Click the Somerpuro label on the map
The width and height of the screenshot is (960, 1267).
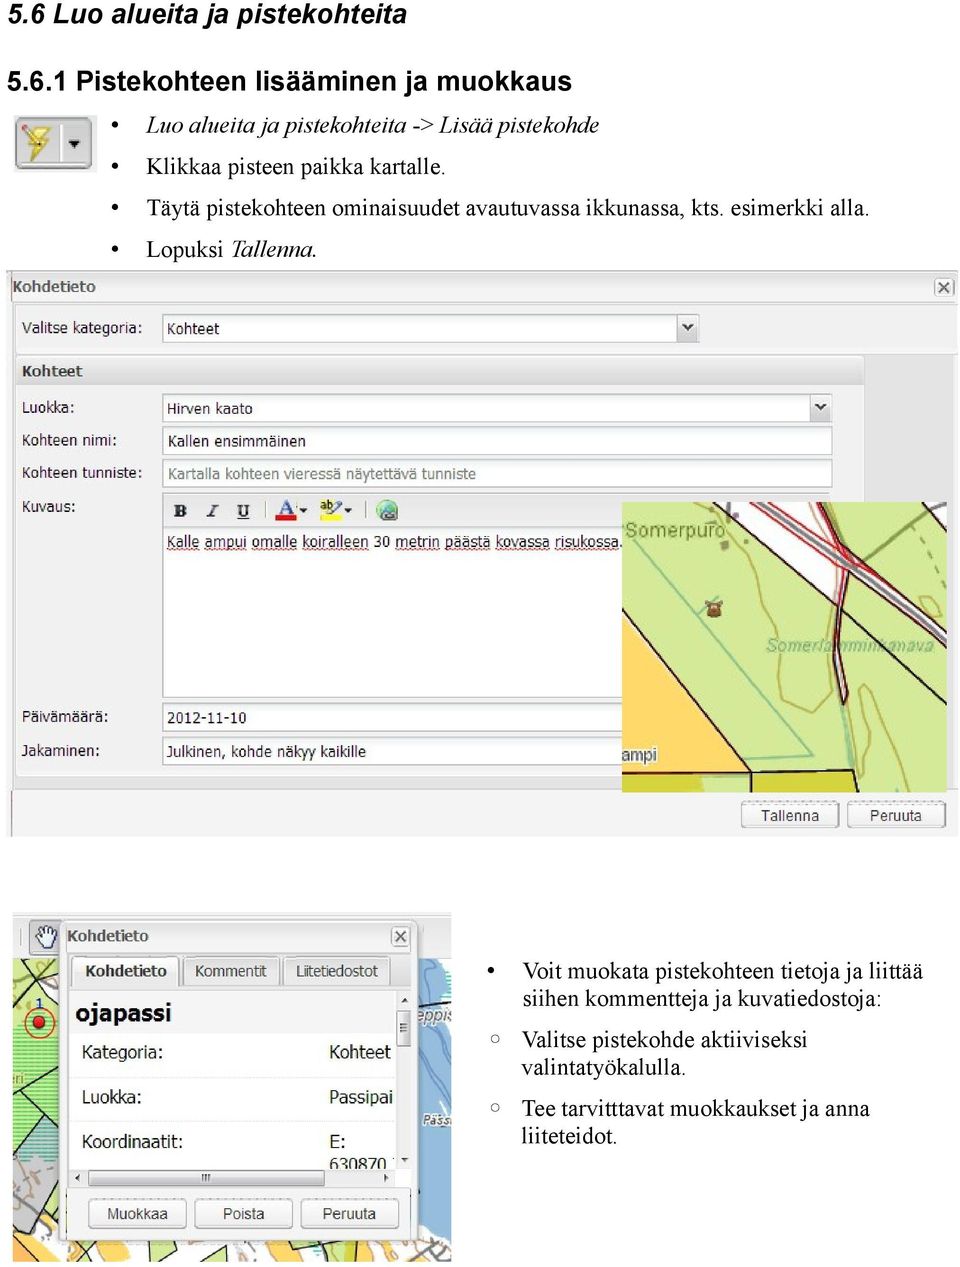(x=675, y=530)
